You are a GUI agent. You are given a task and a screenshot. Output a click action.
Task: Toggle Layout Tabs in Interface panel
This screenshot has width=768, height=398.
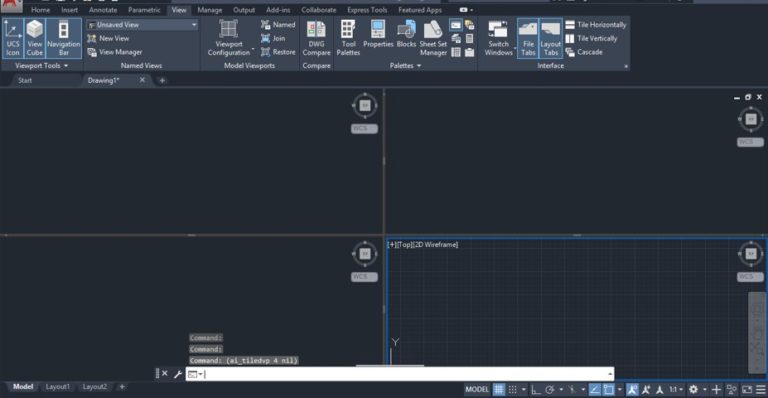[551, 38]
